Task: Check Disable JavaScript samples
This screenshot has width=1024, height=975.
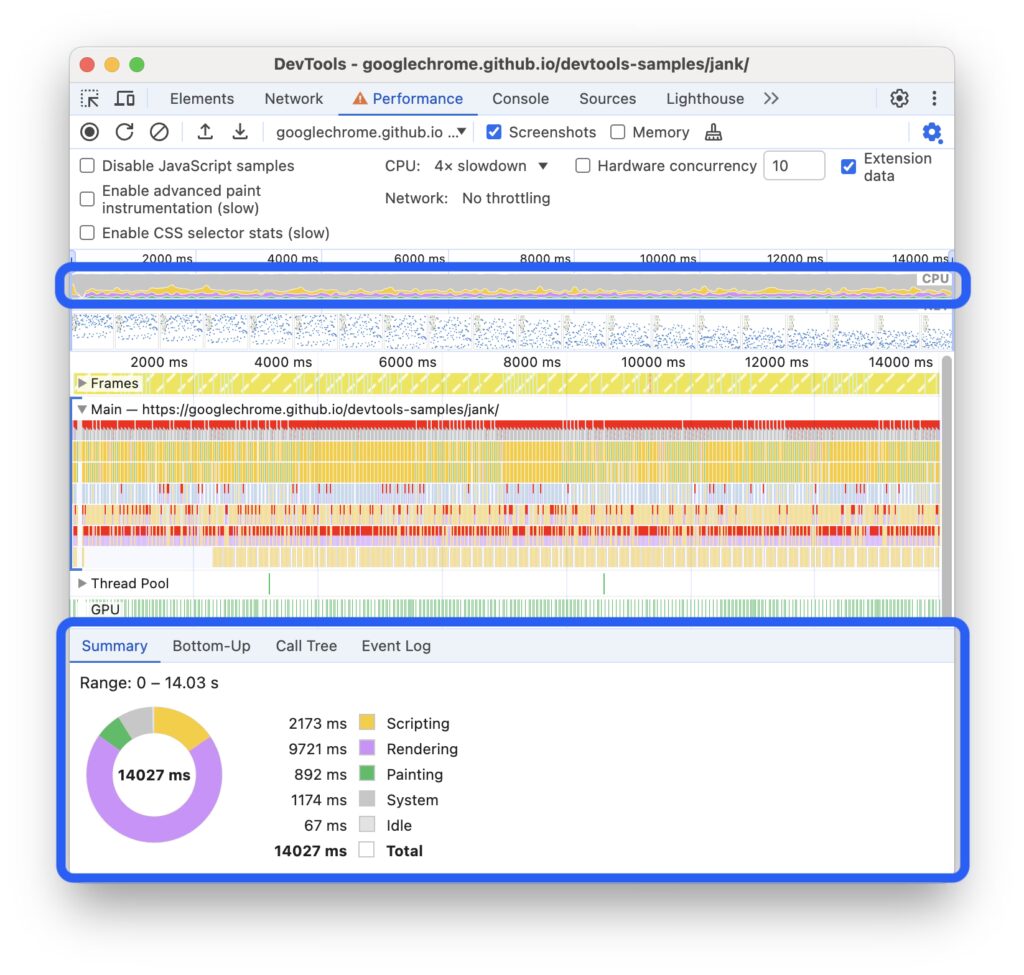Action: pos(88,166)
